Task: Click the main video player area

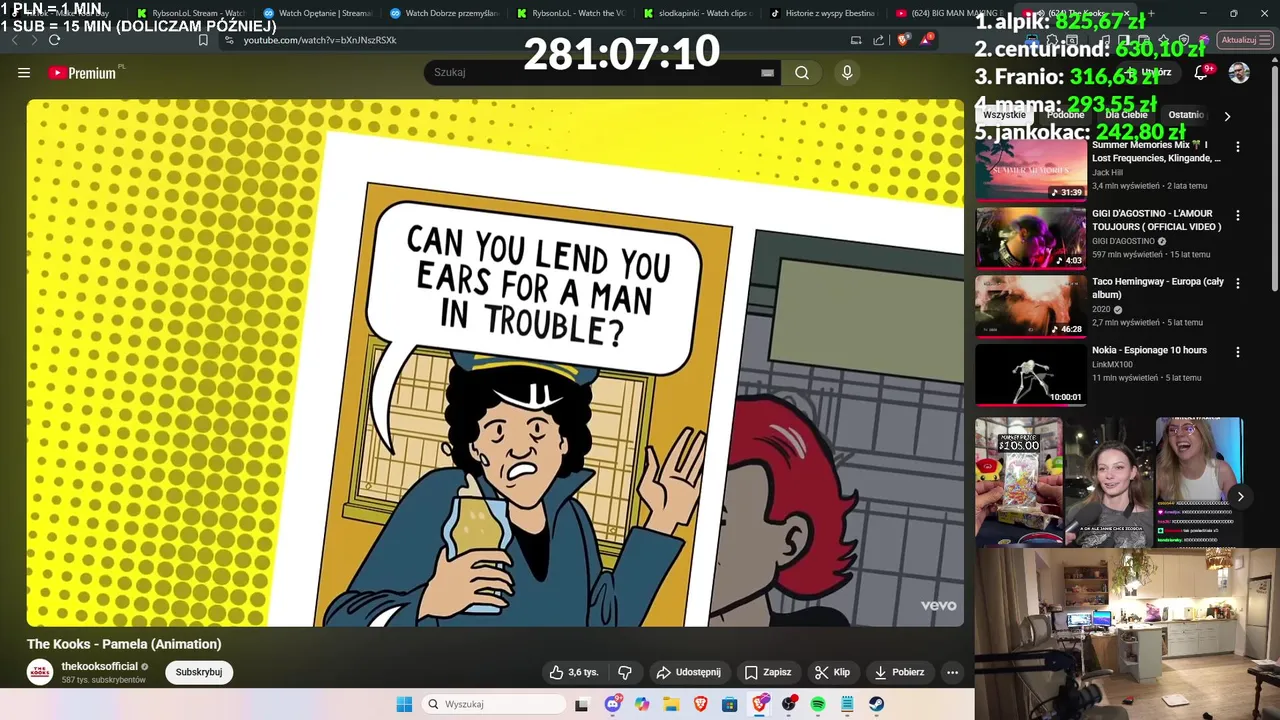Action: point(495,363)
